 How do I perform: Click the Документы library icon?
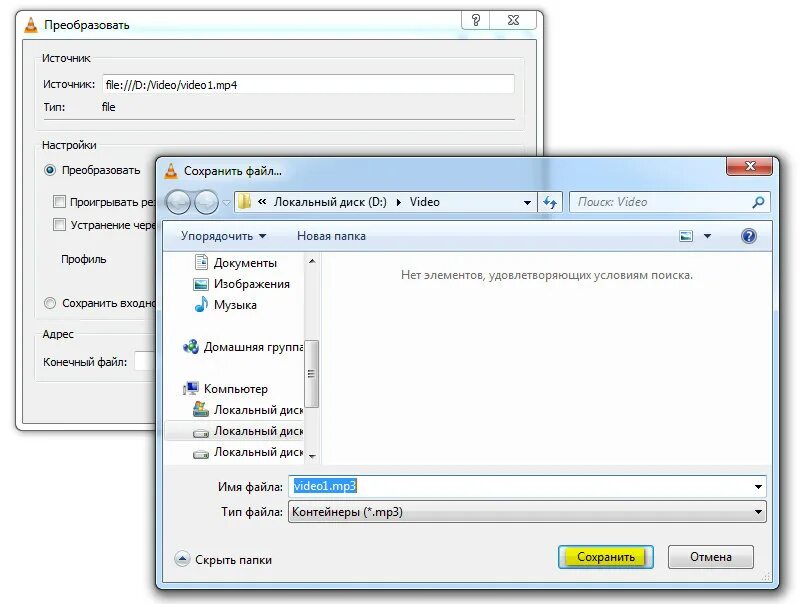click(202, 262)
